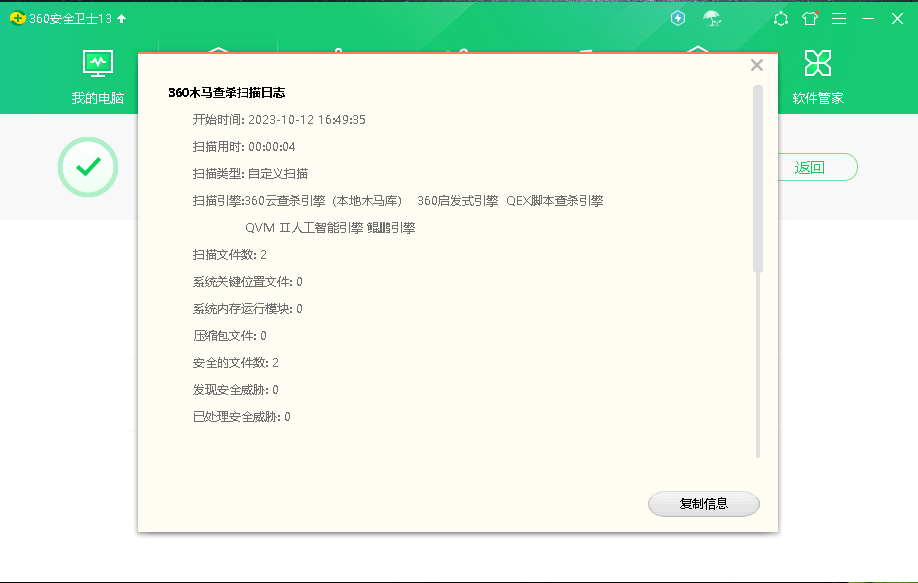Click the 扫描引擎 line with 360云查杀引擎

[398, 201]
